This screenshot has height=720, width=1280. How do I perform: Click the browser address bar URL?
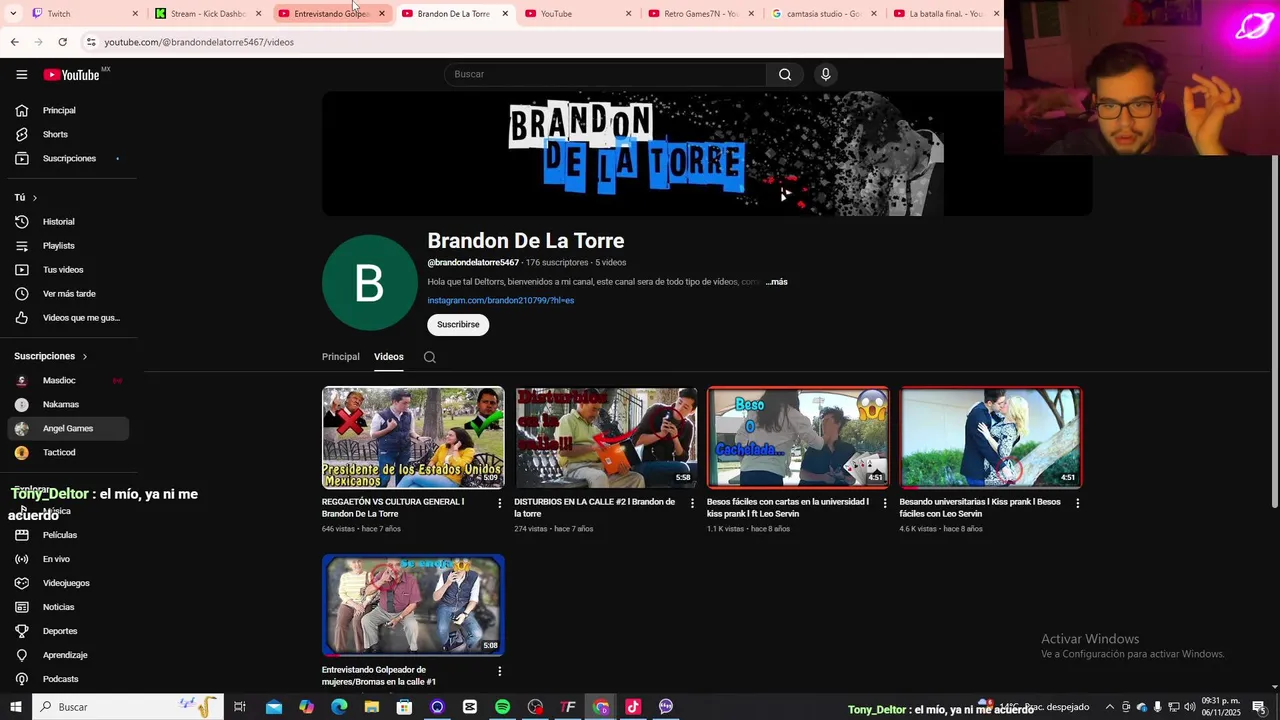pyautogui.click(x=199, y=42)
